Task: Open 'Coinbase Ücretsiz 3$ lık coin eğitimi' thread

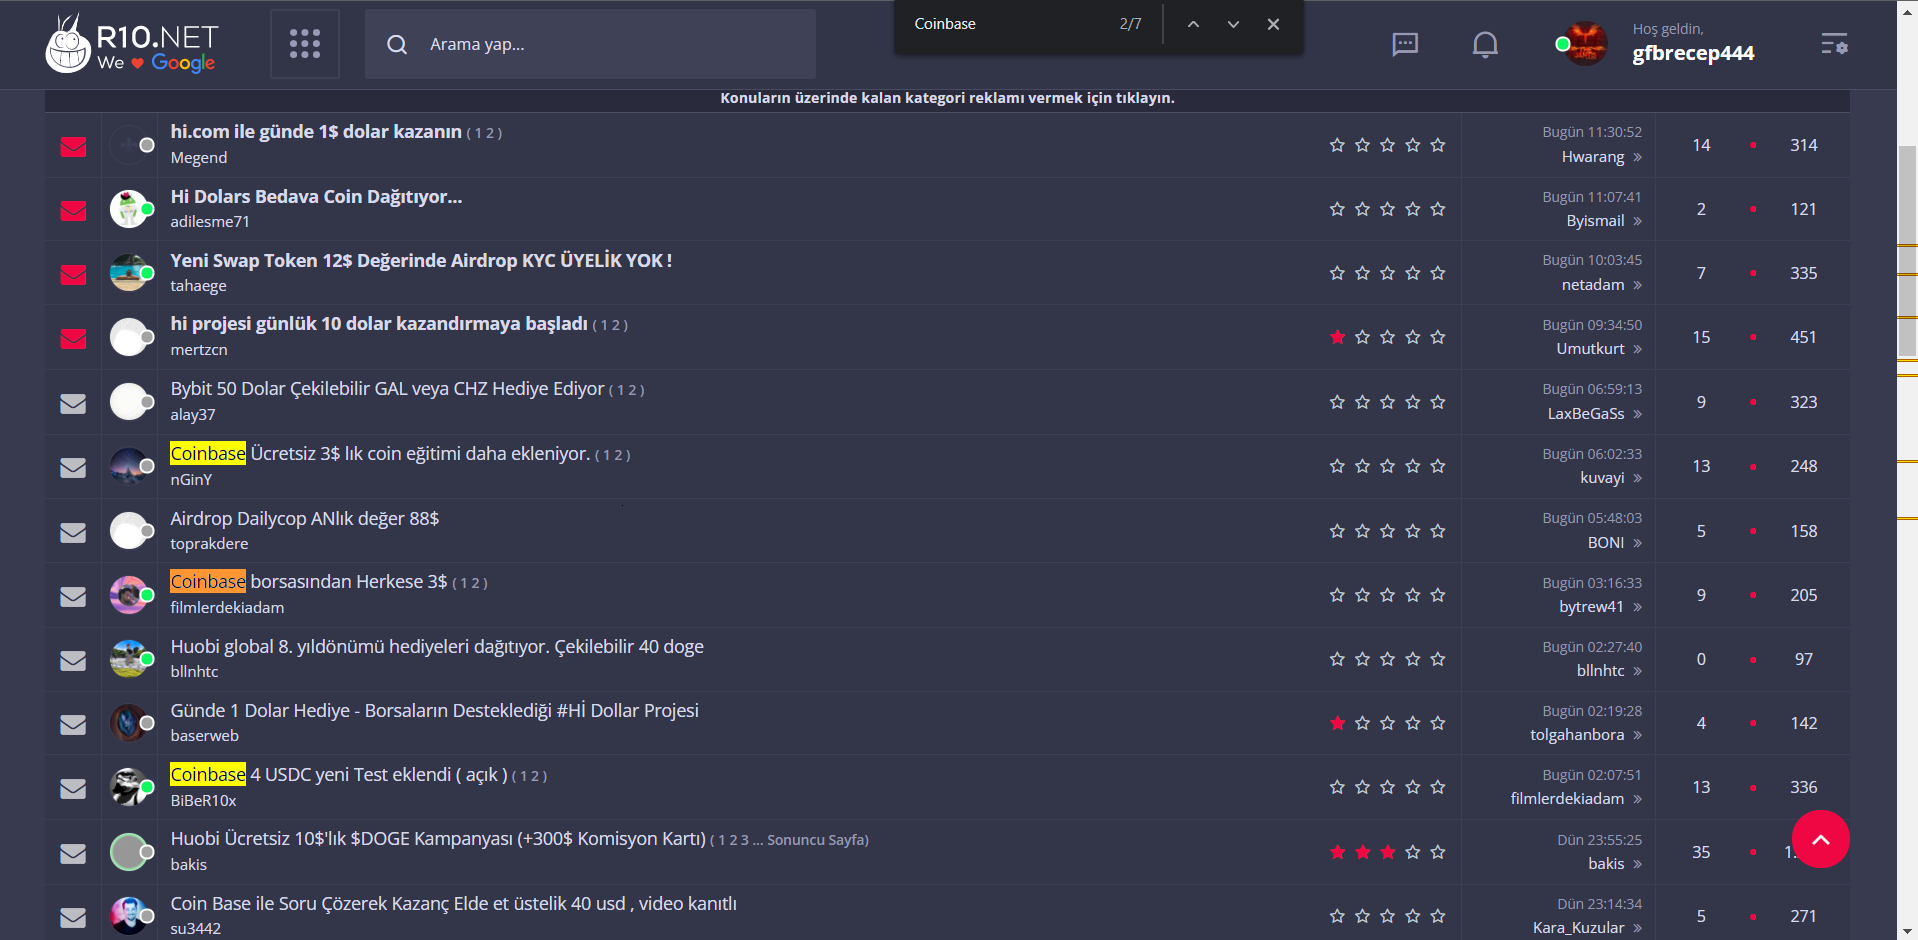Action: [x=380, y=454]
